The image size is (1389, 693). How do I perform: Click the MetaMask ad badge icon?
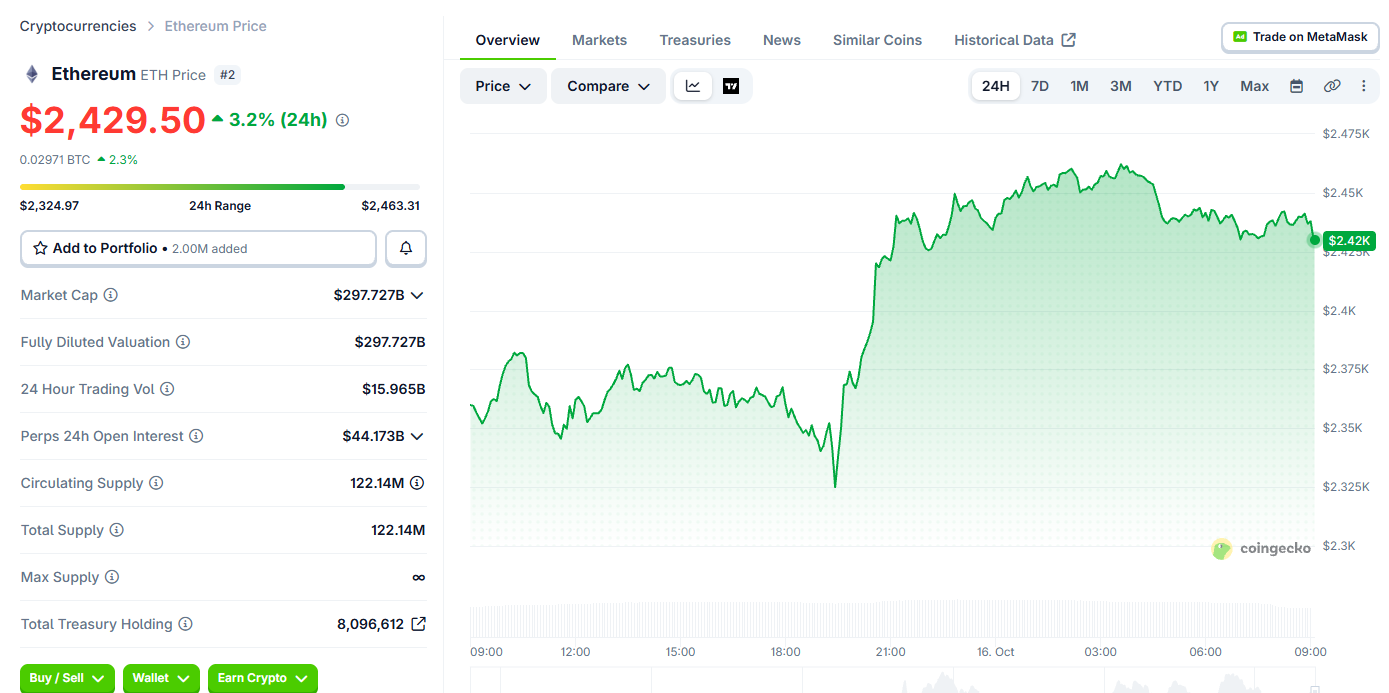[x=1240, y=37]
